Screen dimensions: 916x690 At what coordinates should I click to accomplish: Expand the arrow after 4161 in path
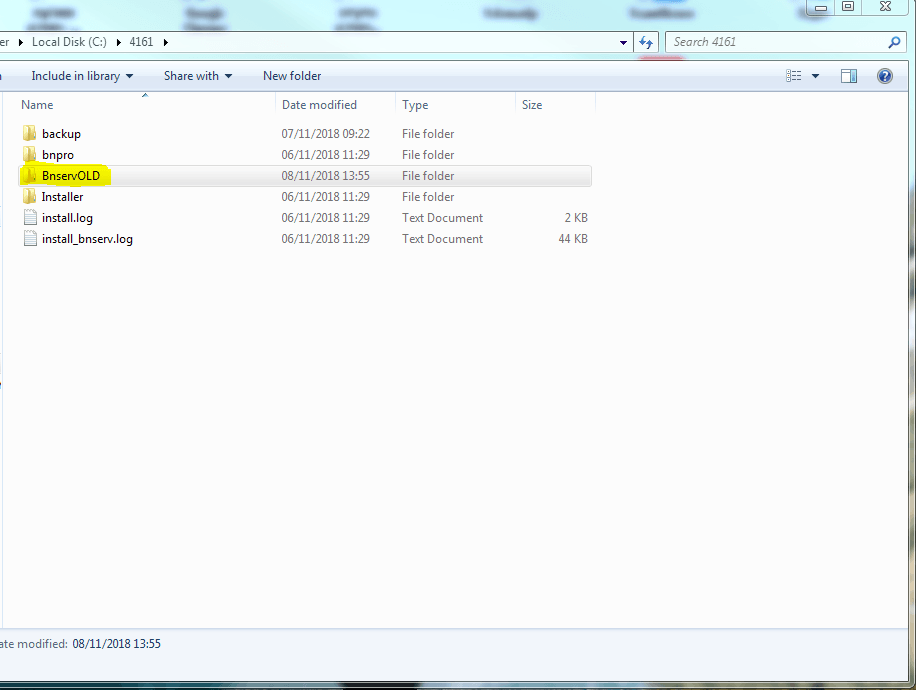(x=165, y=42)
